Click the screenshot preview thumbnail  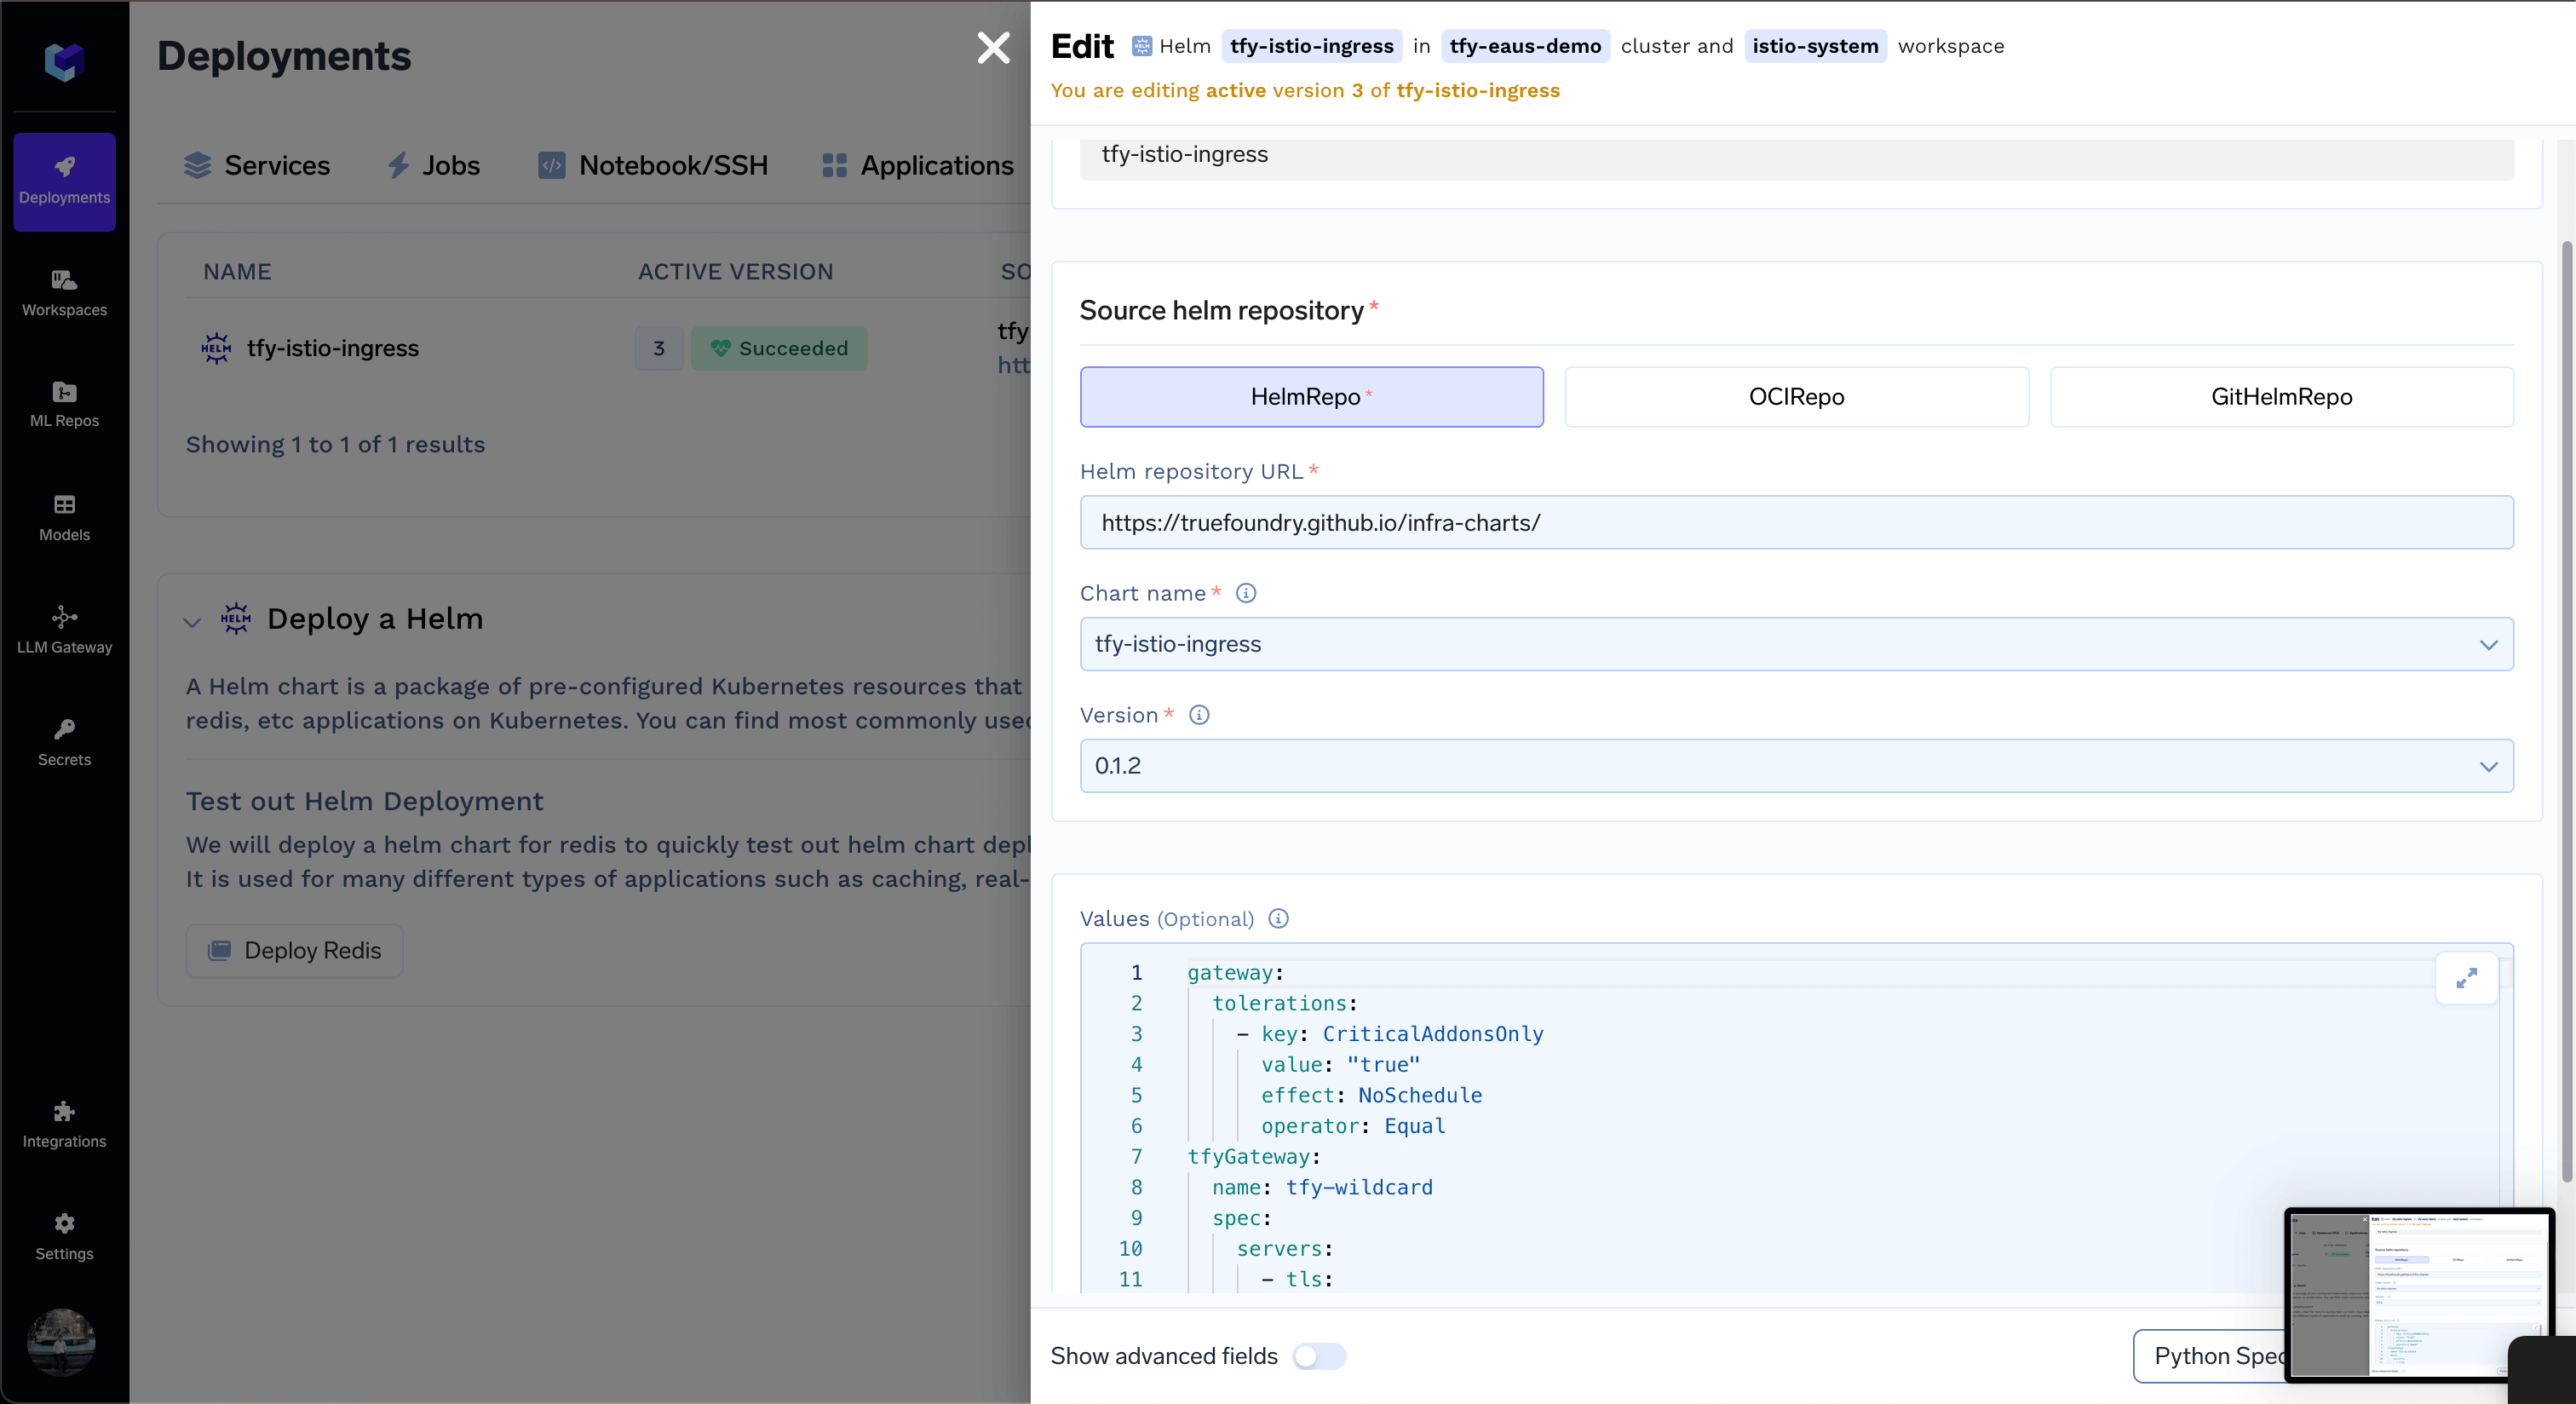pyautogui.click(x=2418, y=1294)
